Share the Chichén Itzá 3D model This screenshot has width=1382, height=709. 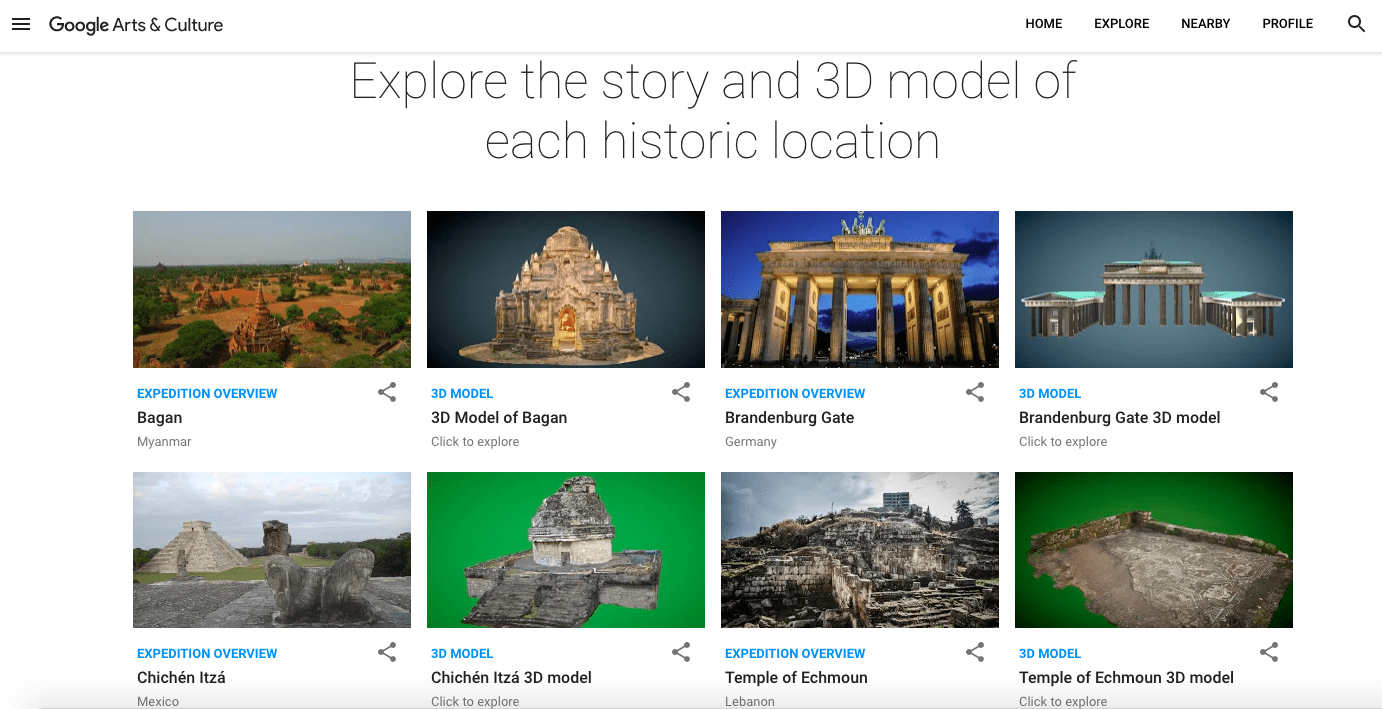(x=681, y=653)
